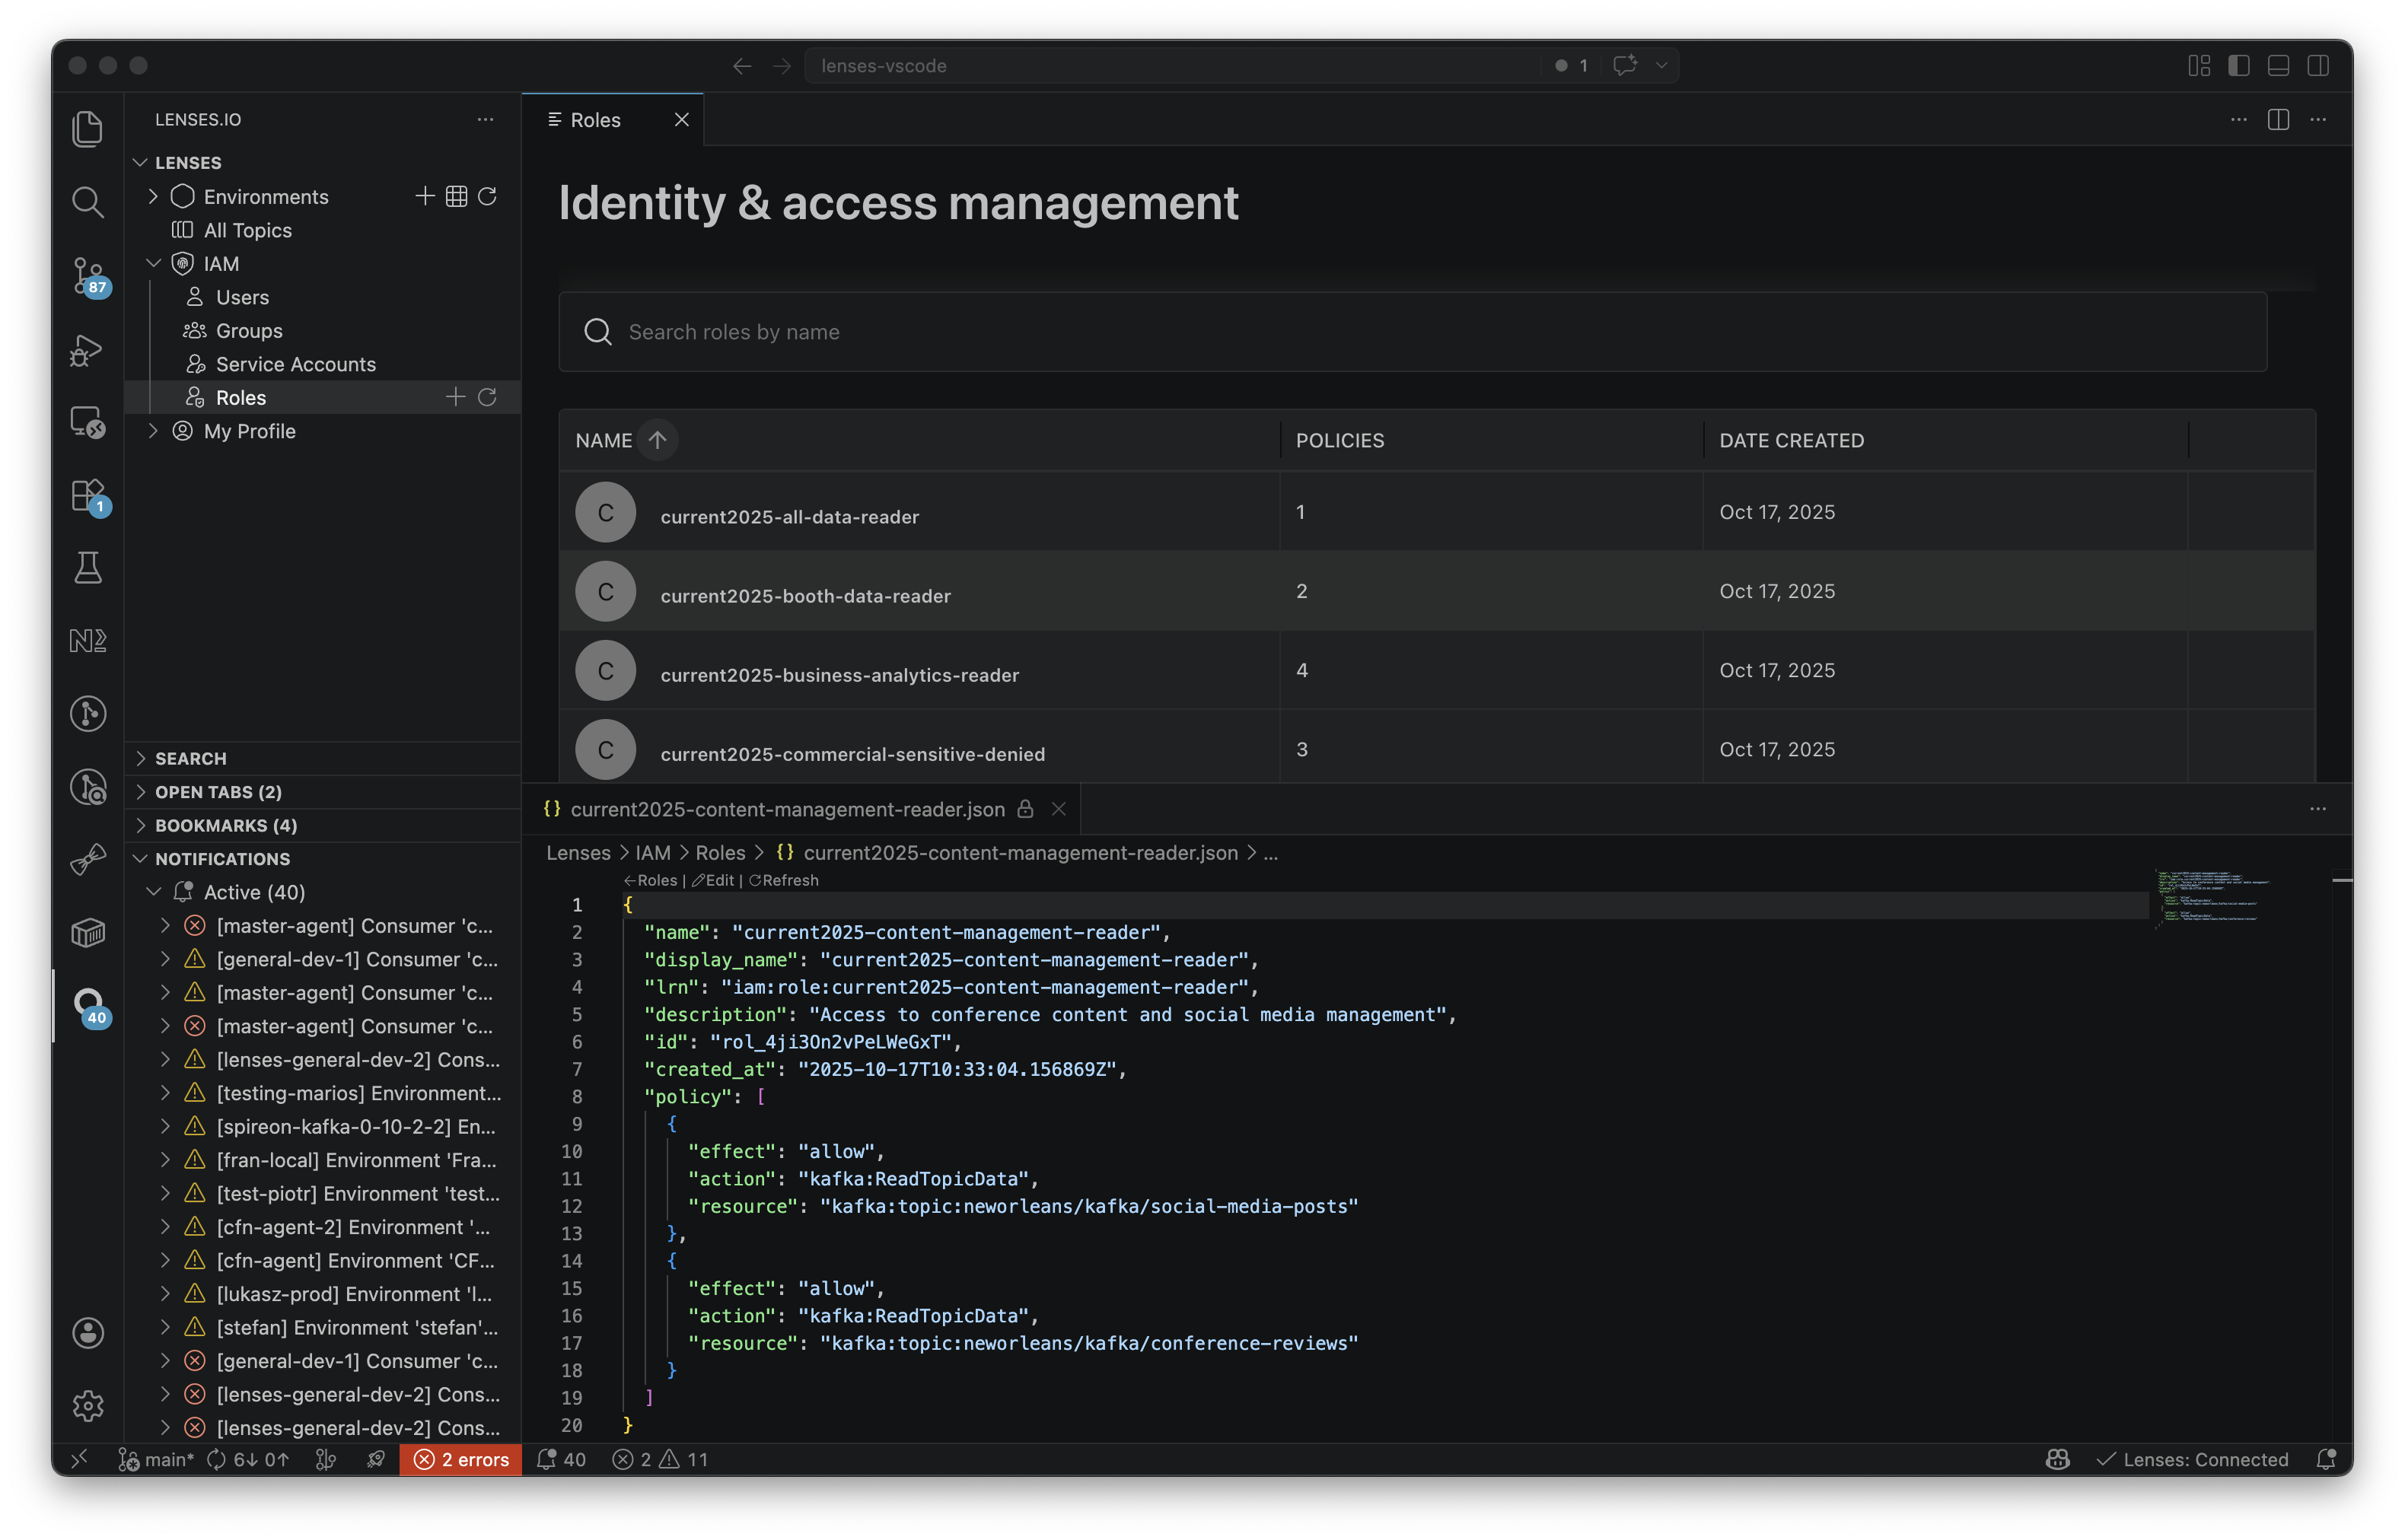The image size is (2405, 1540).
Task: Select Users under IAM
Action: coord(242,297)
